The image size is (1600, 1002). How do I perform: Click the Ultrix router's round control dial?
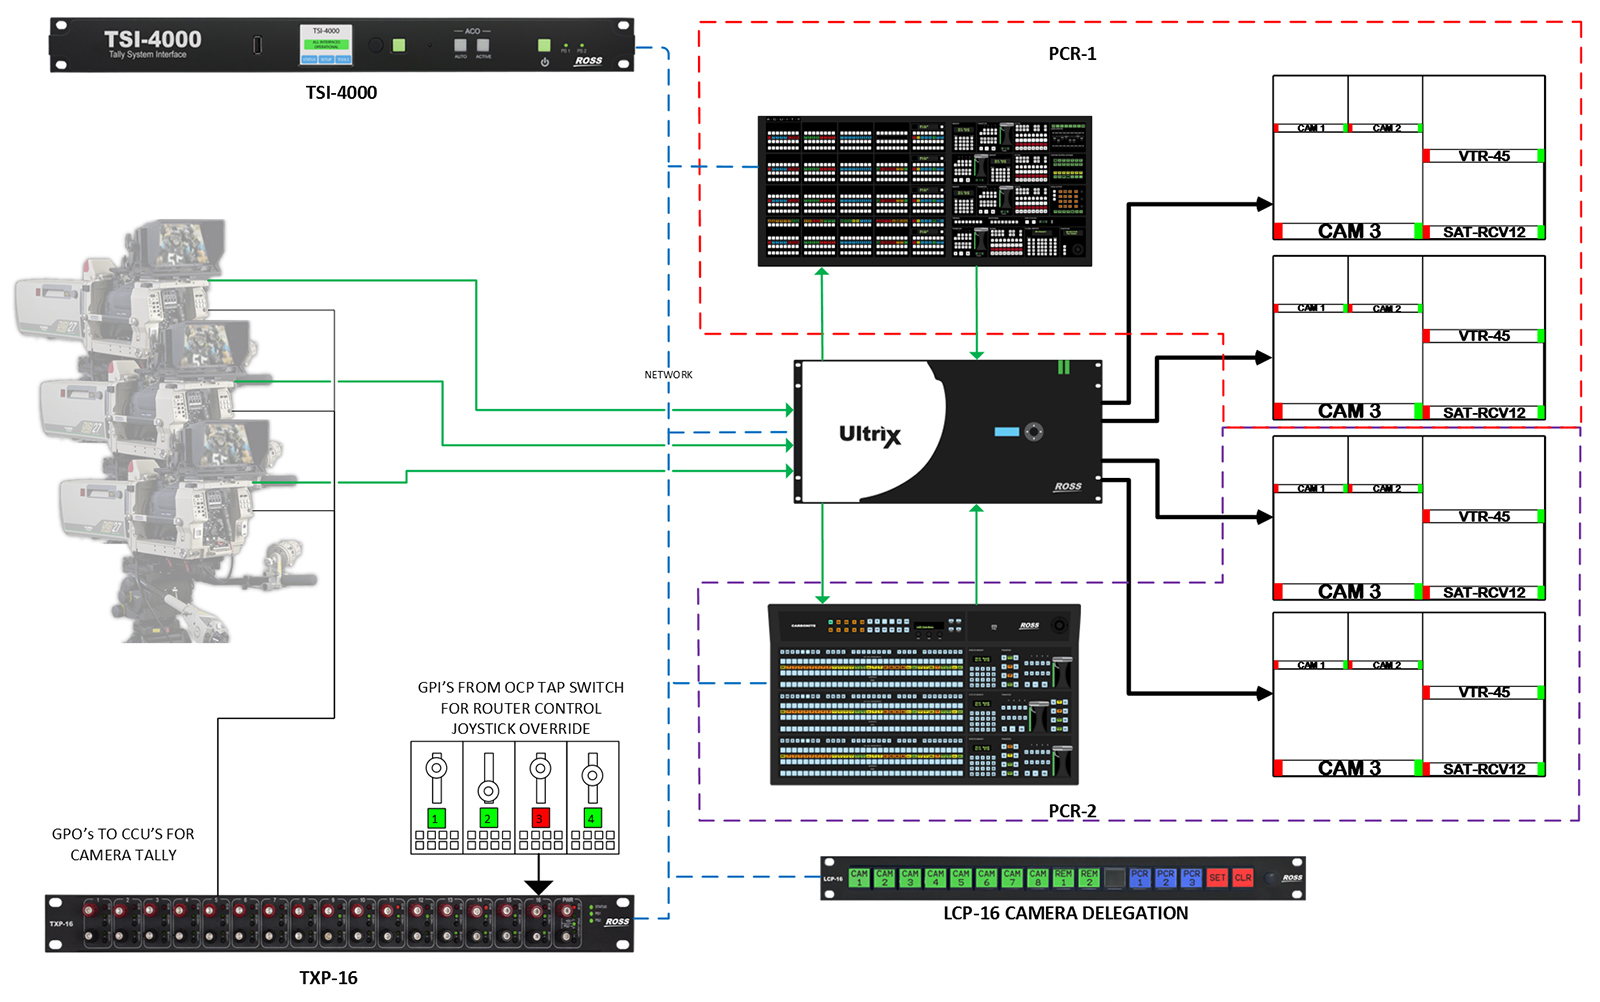1034,432
